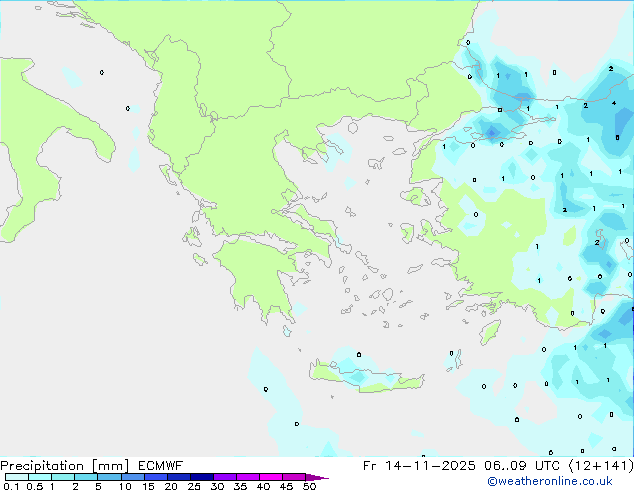The height and width of the screenshot is (490, 634).
Task: Click the 5–10 mm legend color swatch
Action: [x=109, y=477]
